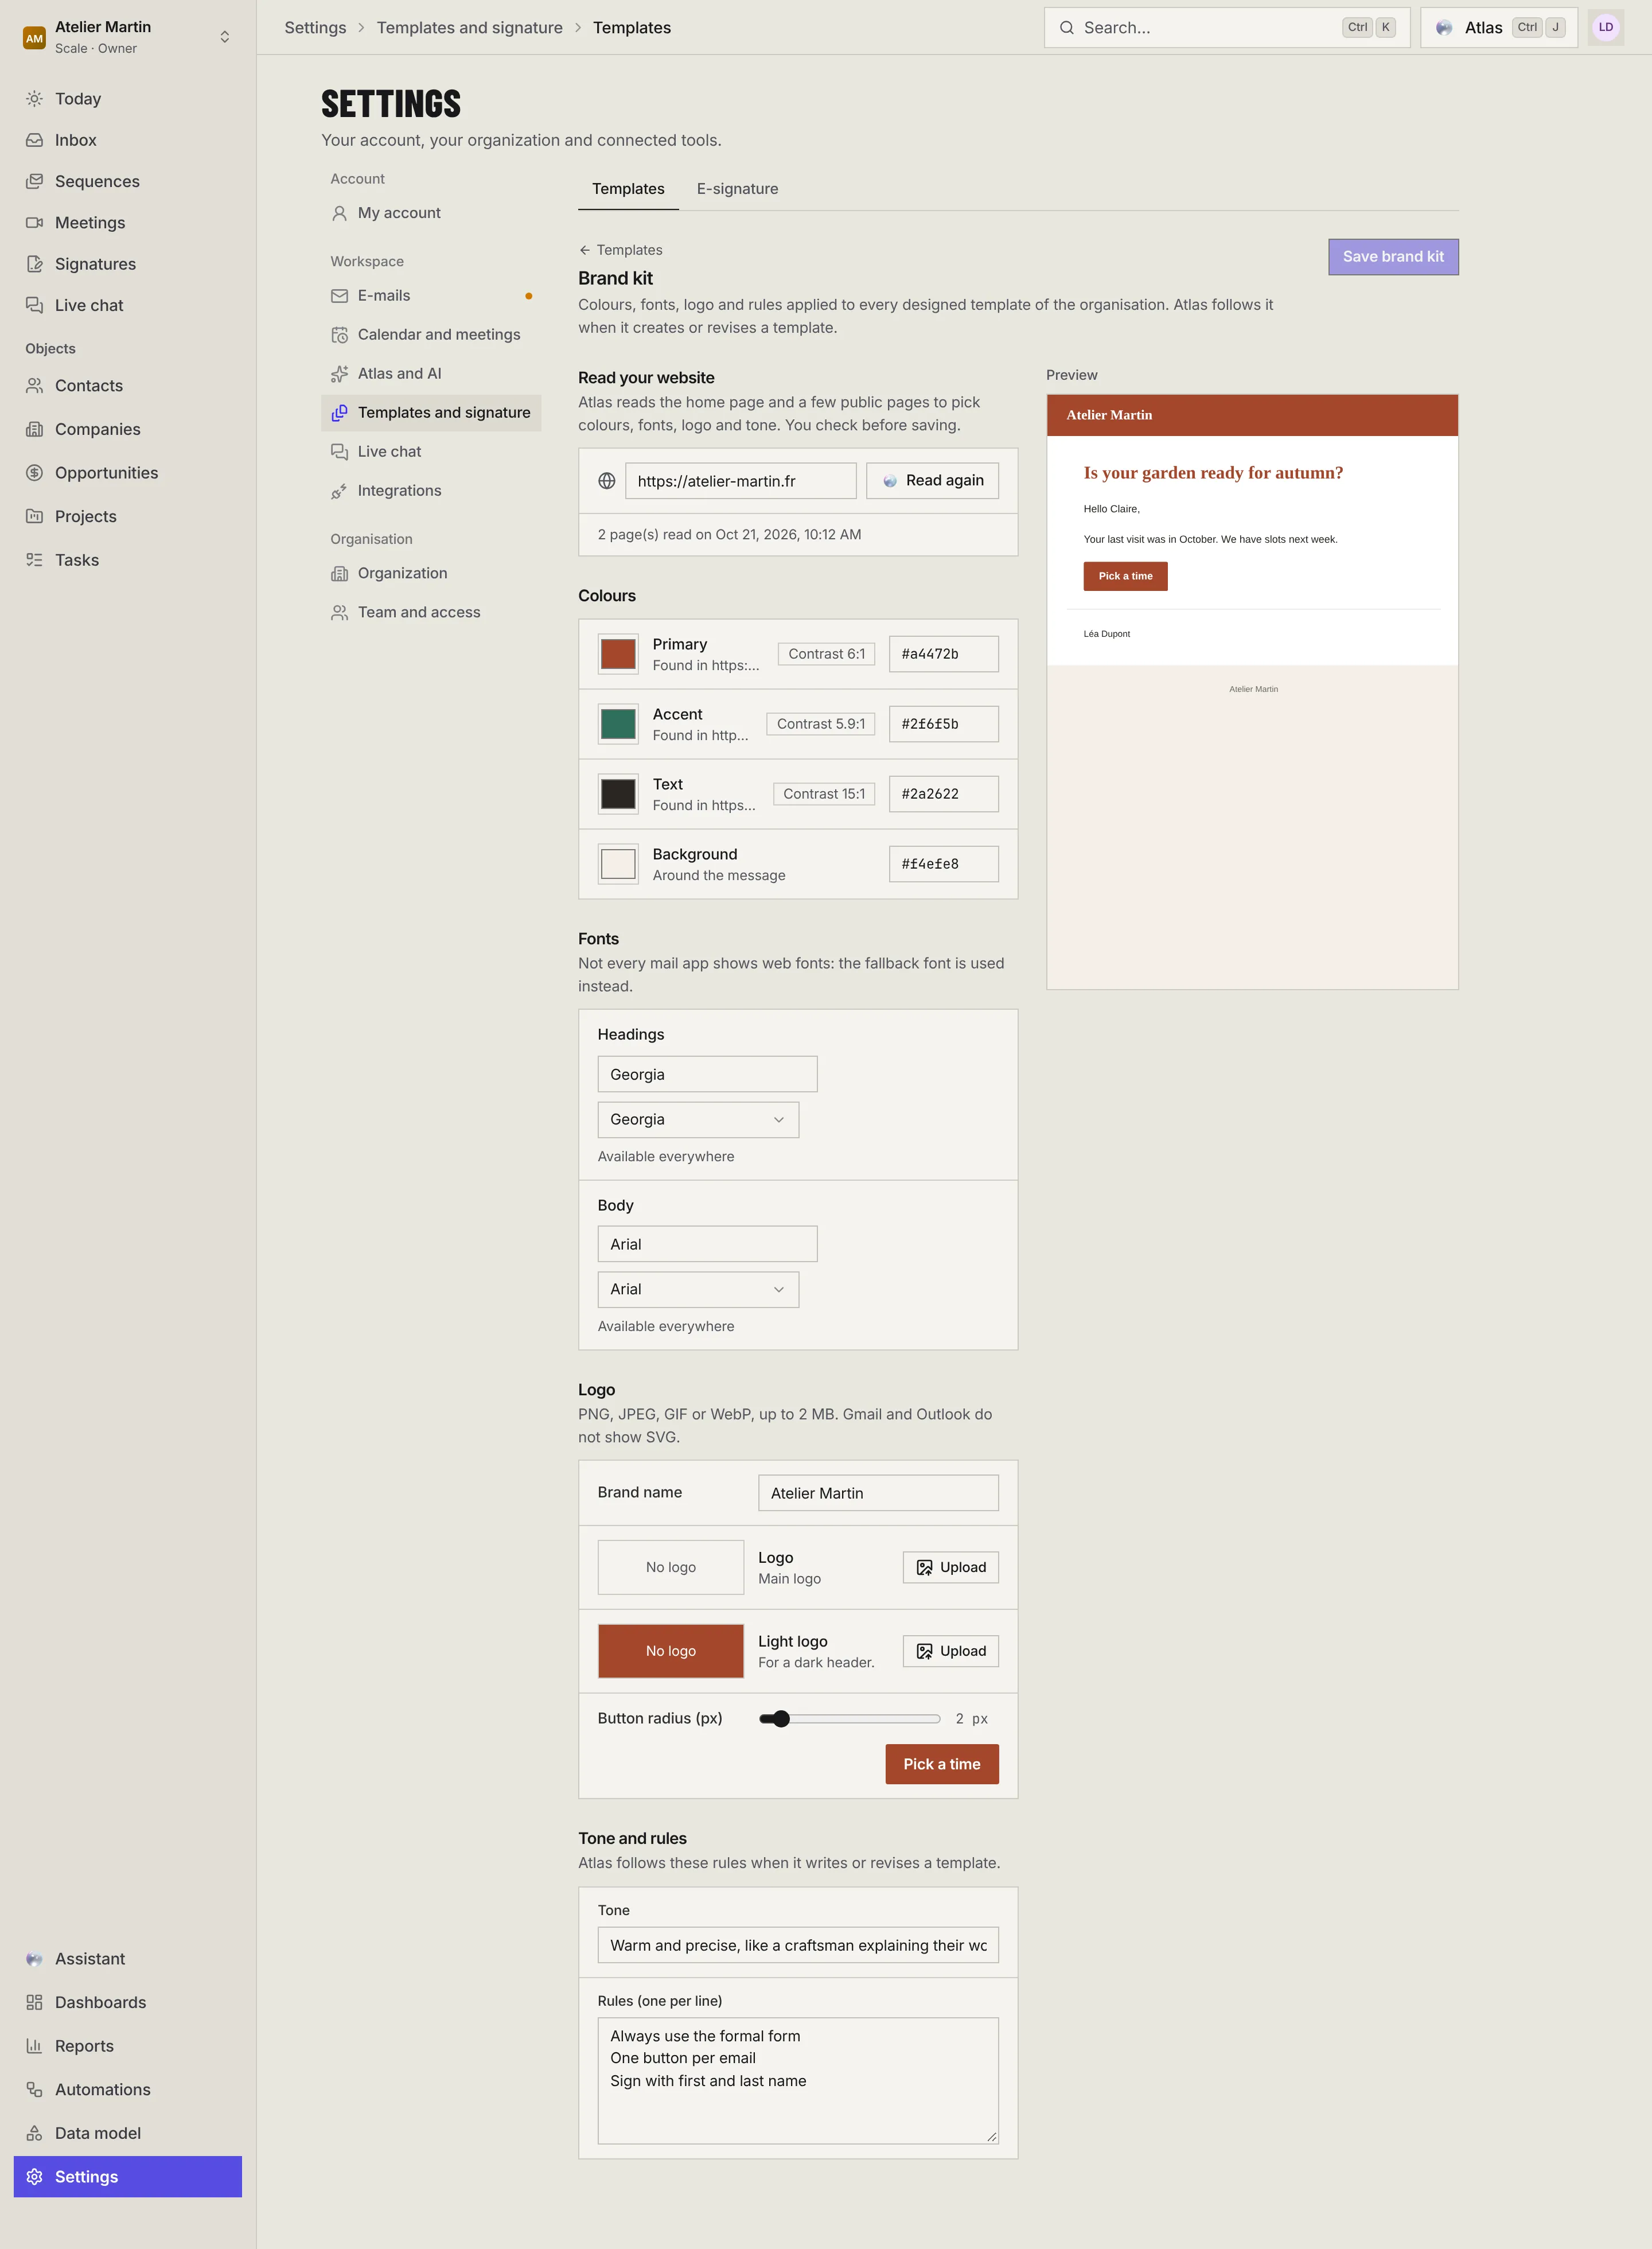Click the Read again button

(x=932, y=481)
